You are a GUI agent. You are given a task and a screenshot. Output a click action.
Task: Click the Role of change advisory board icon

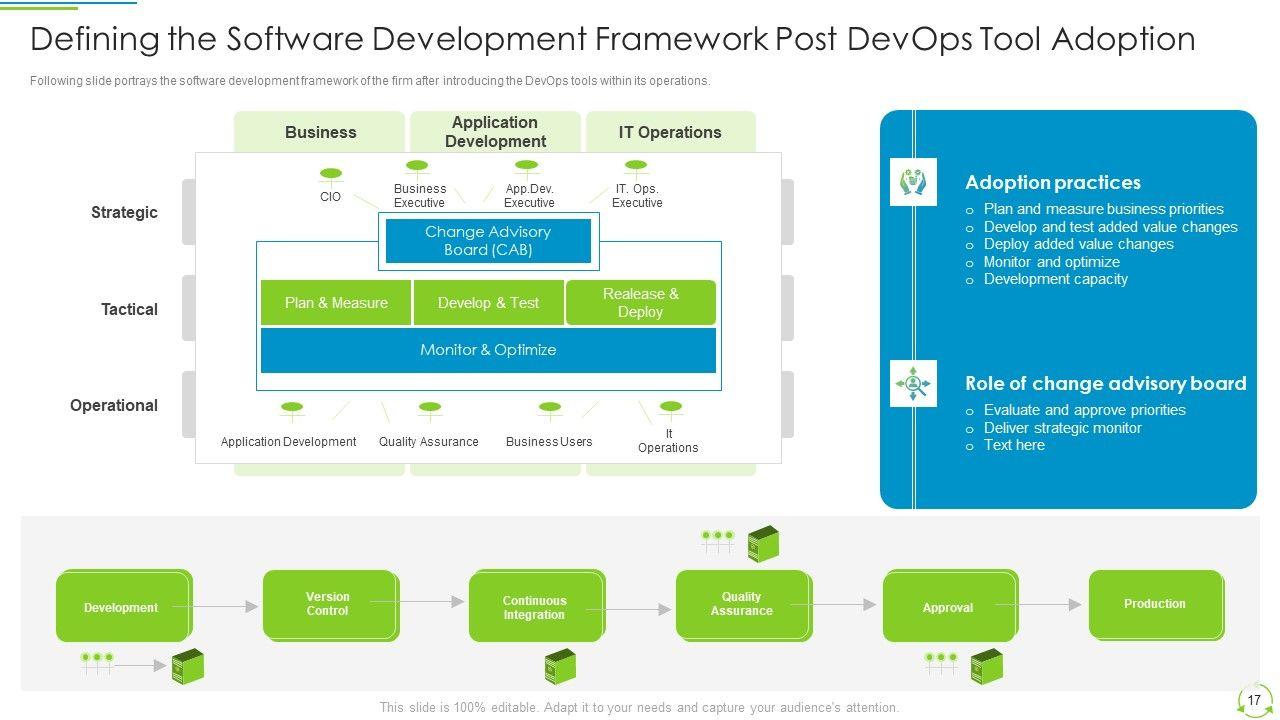tap(912, 384)
